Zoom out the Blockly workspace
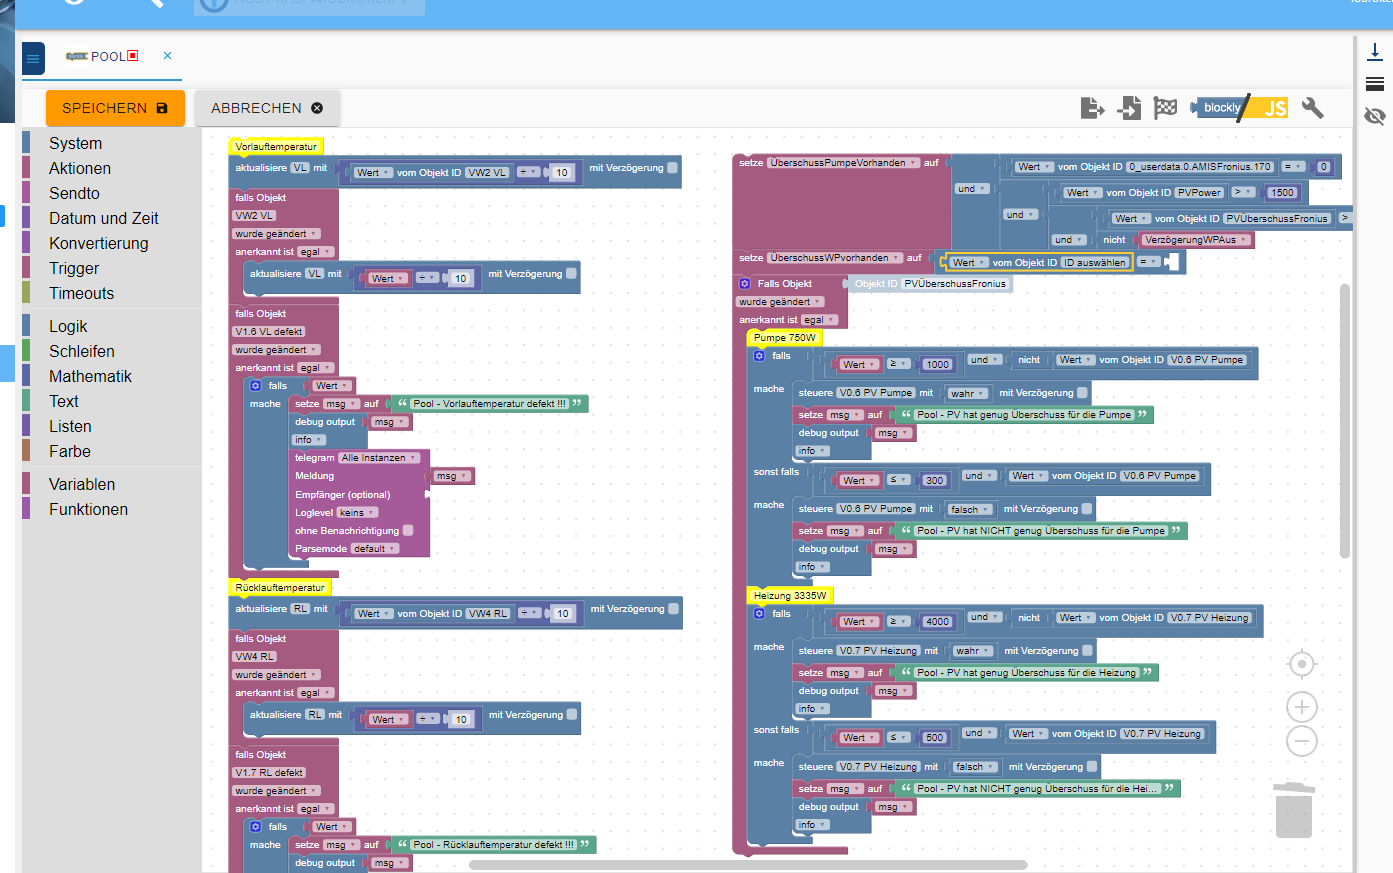Viewport: 1393px width, 873px height. 1301,741
